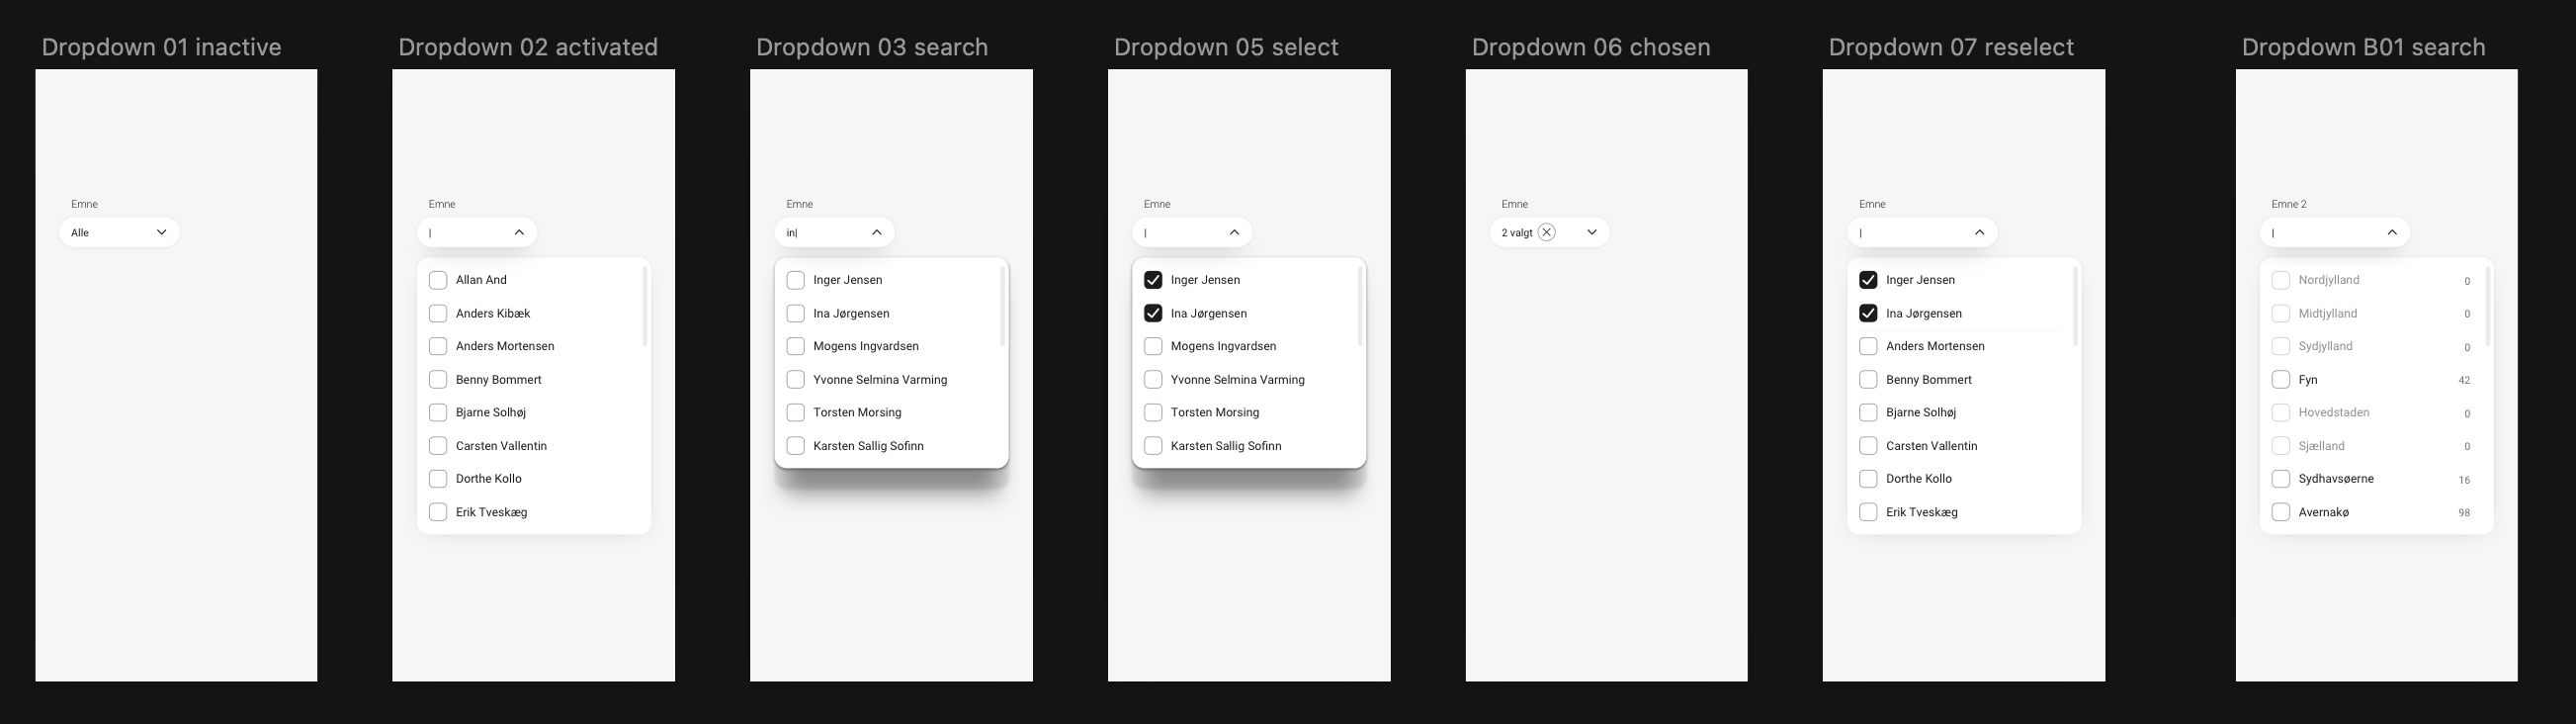This screenshot has height=724, width=2576.
Task: Check Allan And in Dropdown 02 activated
Action: pos(438,280)
